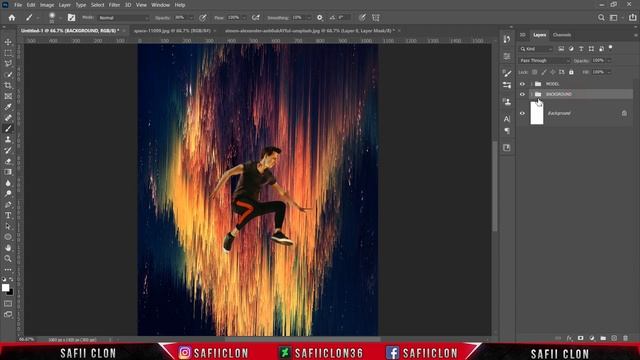Select the Clone Stamp tool

[x=8, y=140]
